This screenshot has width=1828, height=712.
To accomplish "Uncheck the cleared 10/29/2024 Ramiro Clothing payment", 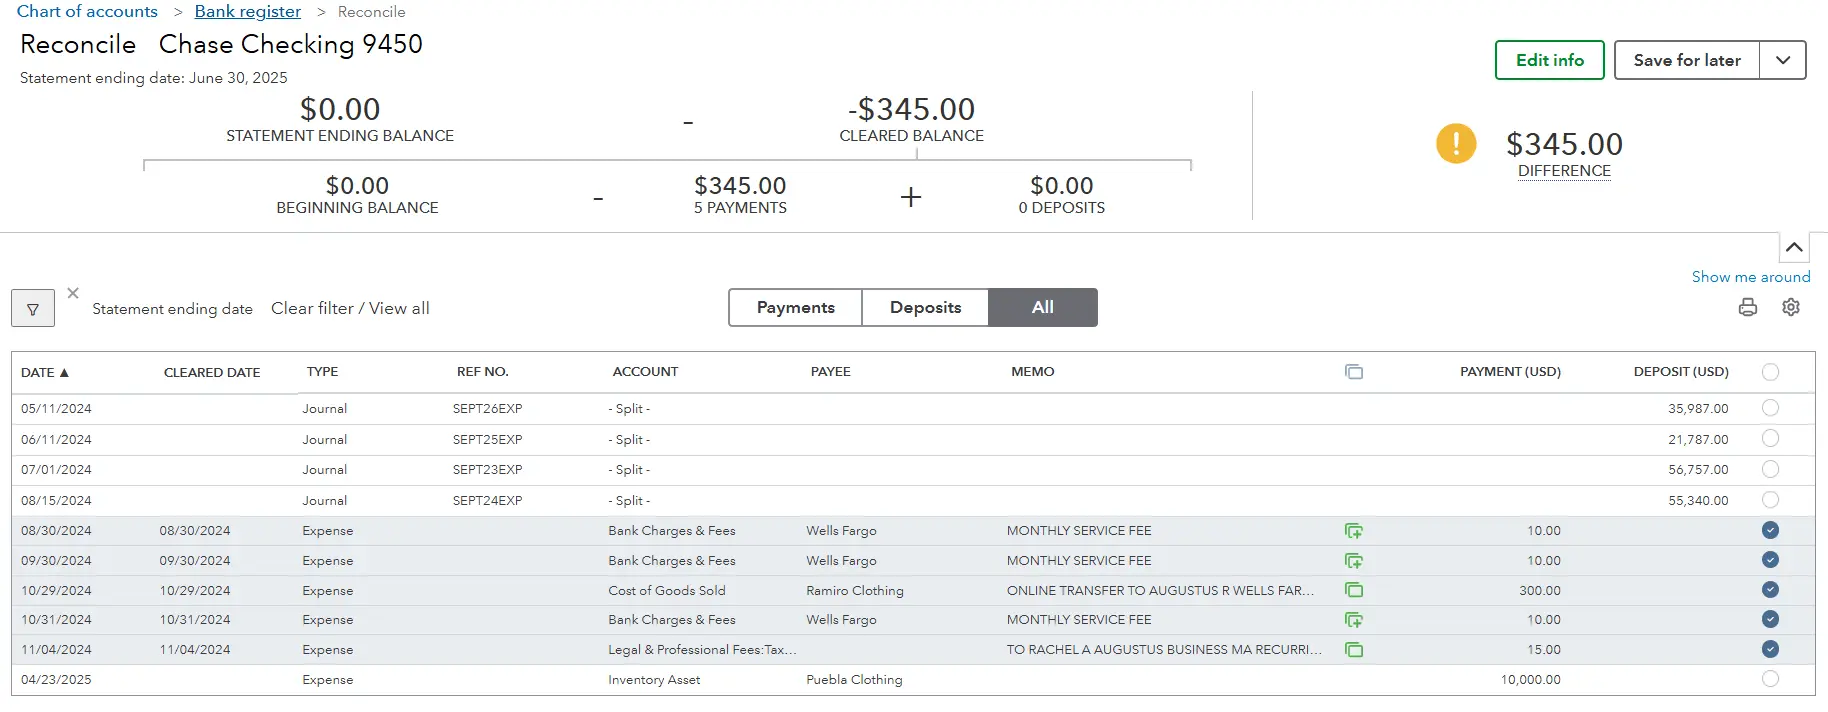I will click(x=1770, y=590).
